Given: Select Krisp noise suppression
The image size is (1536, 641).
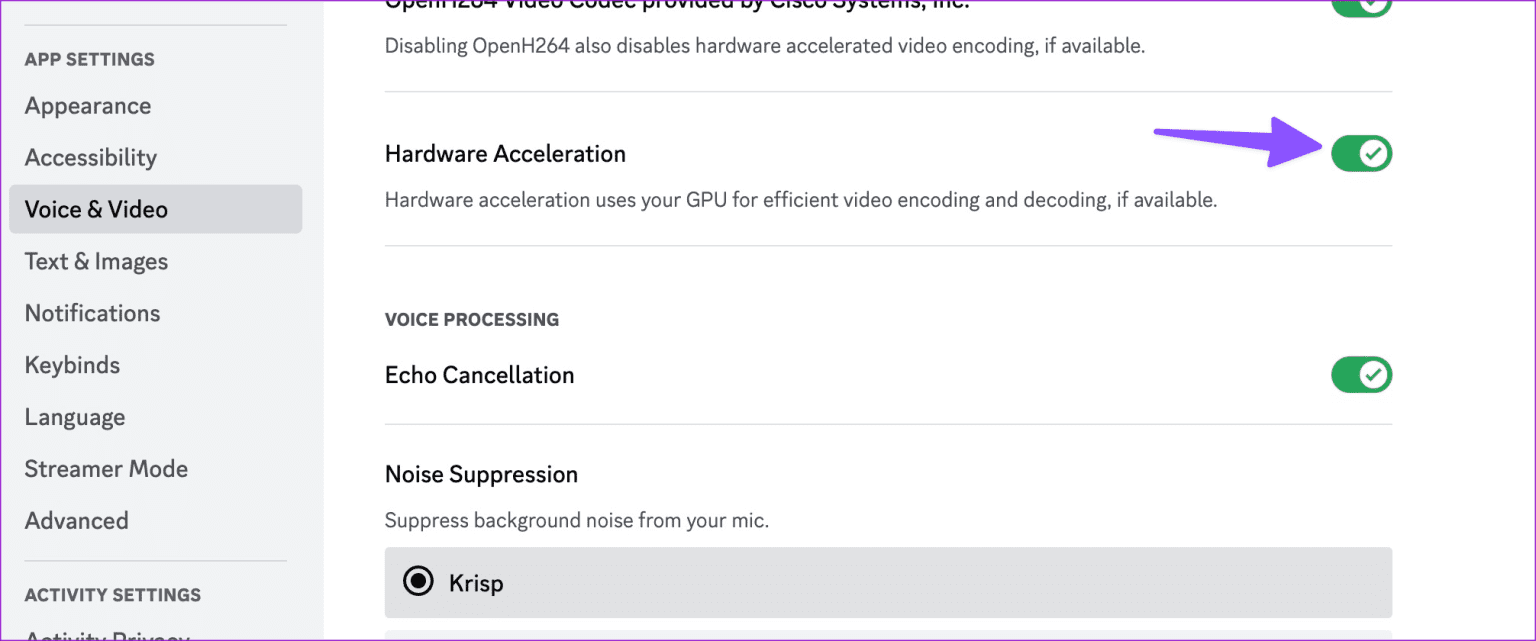Looking at the screenshot, I should tap(418, 582).
